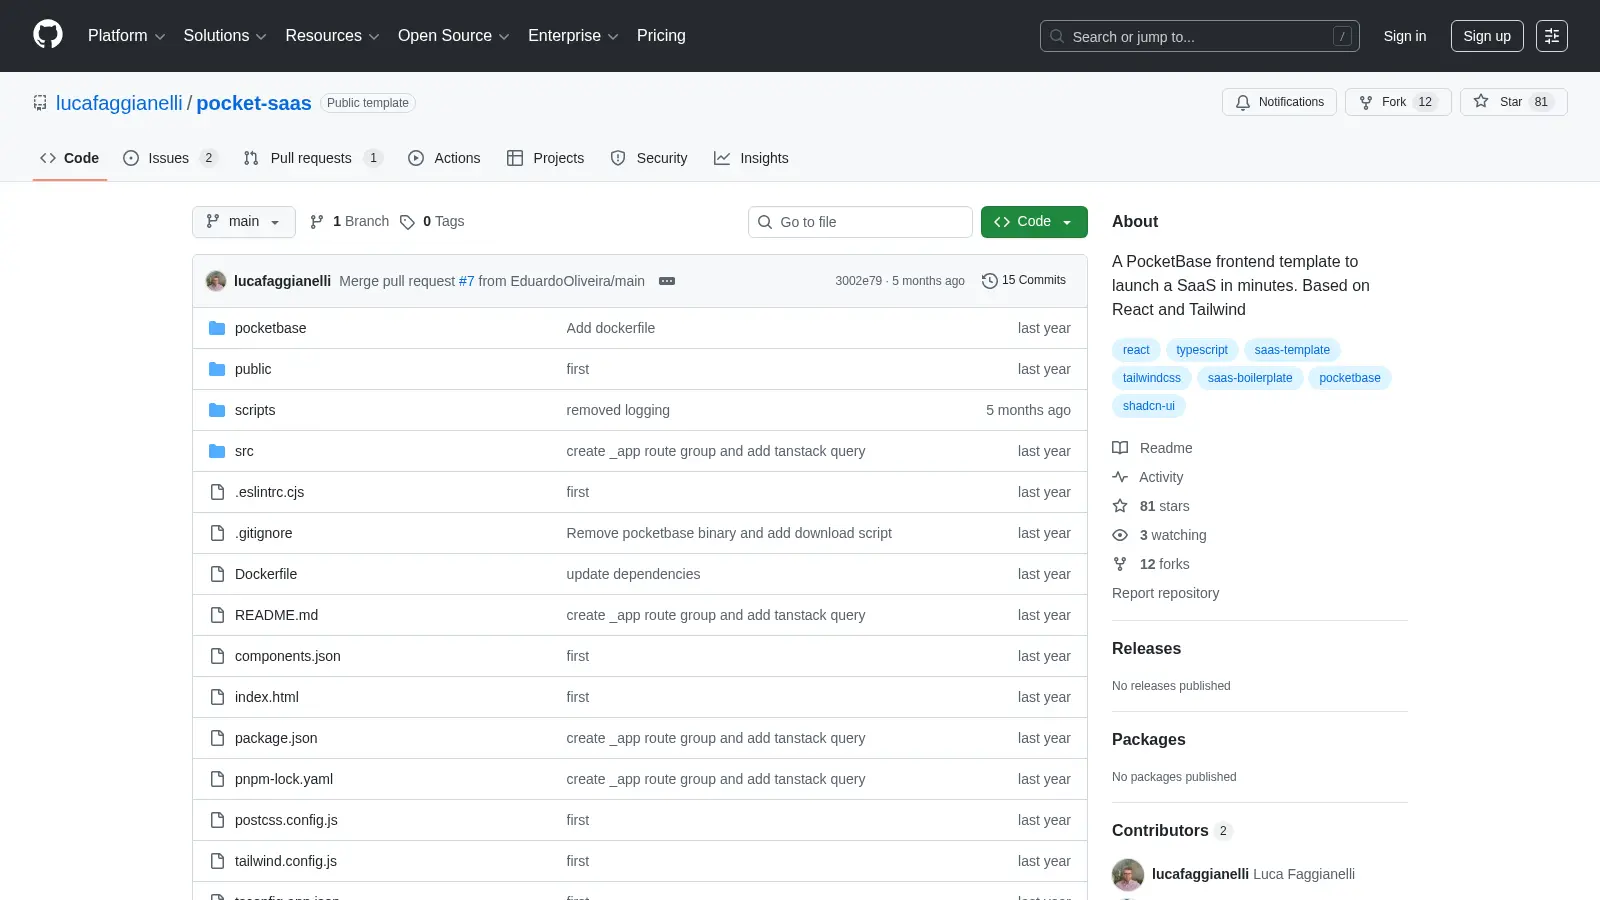1600x900 pixels.
Task: View the 15 Commits history
Action: [x=1024, y=281]
